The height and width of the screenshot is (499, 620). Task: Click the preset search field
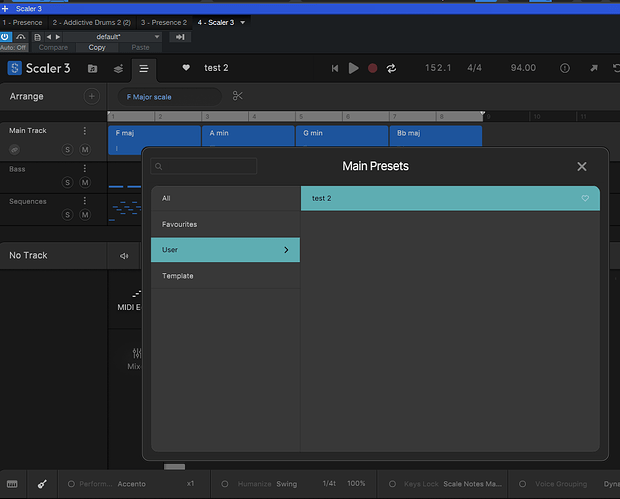click(x=205, y=166)
